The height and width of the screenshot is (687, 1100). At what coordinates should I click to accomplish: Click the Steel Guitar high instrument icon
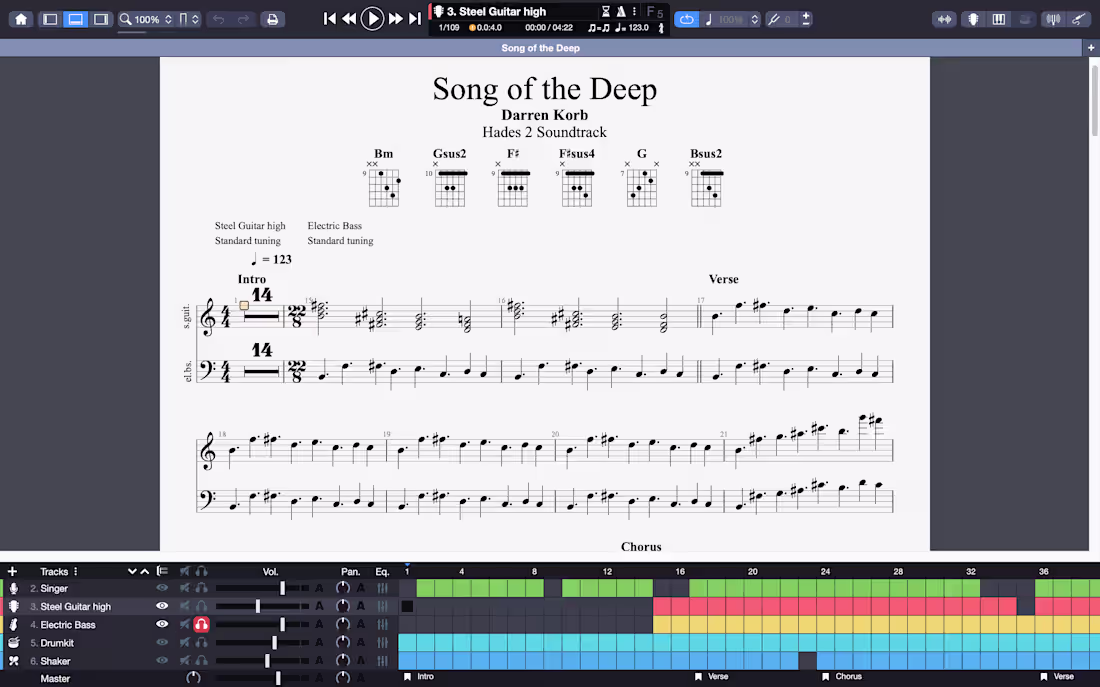[x=13, y=606]
